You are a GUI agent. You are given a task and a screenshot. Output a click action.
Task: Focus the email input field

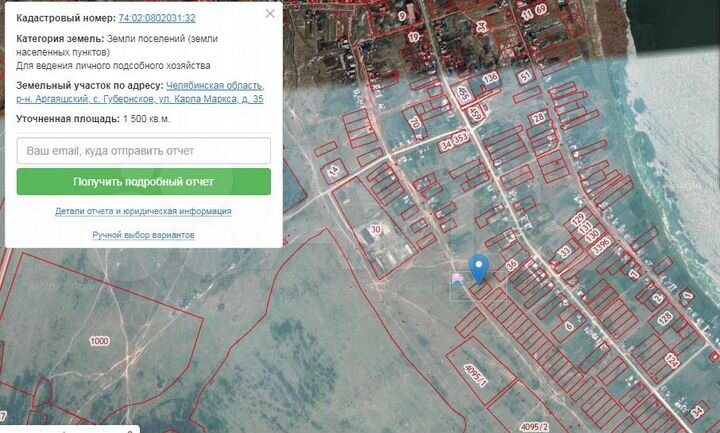pos(144,151)
